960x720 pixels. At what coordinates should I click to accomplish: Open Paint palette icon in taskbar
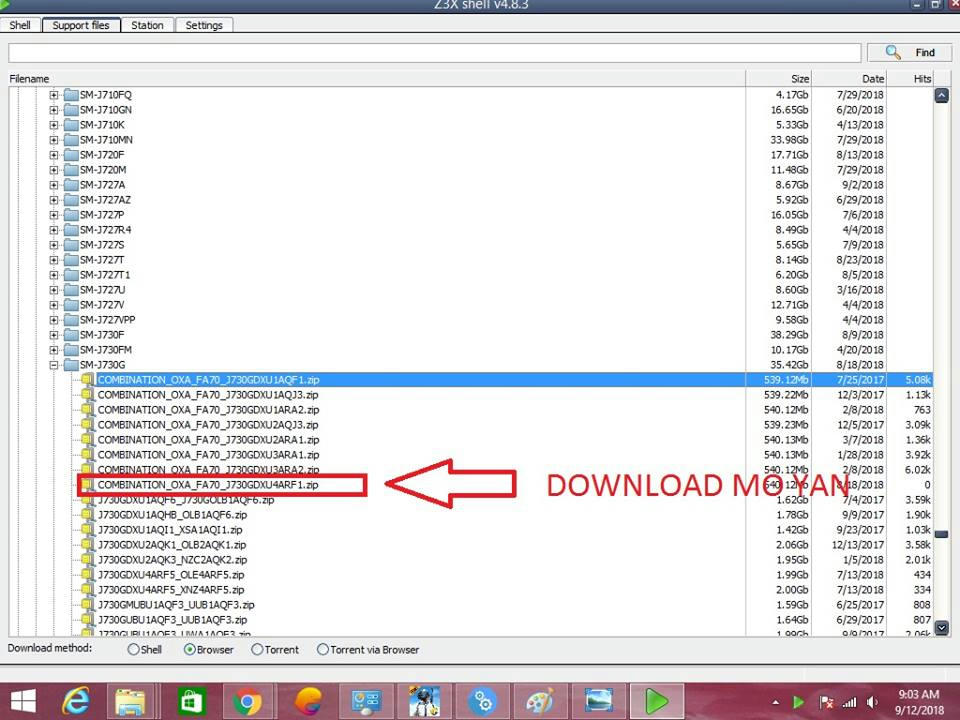[x=540, y=701]
